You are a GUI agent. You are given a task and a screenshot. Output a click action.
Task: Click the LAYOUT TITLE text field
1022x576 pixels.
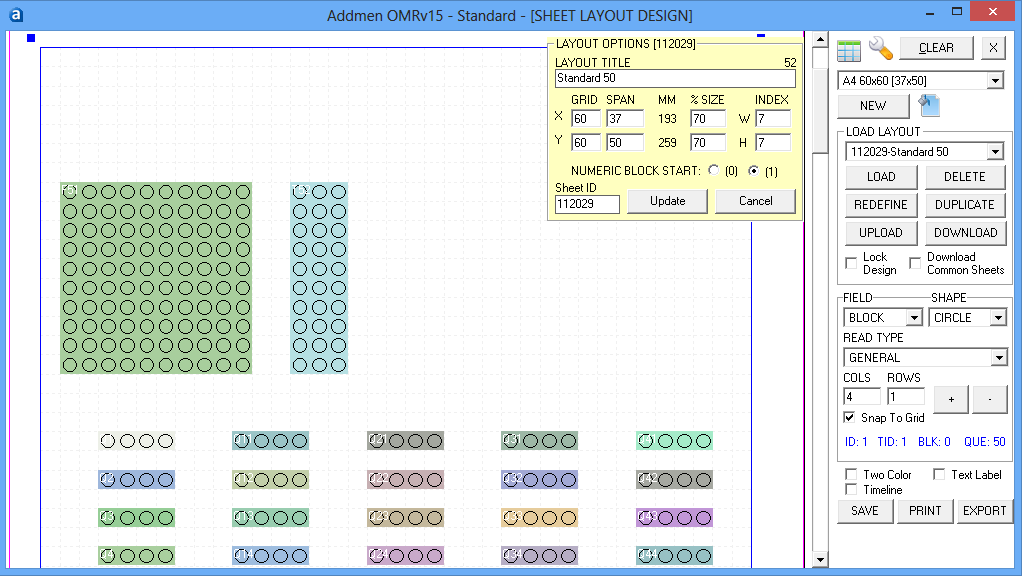tap(675, 78)
